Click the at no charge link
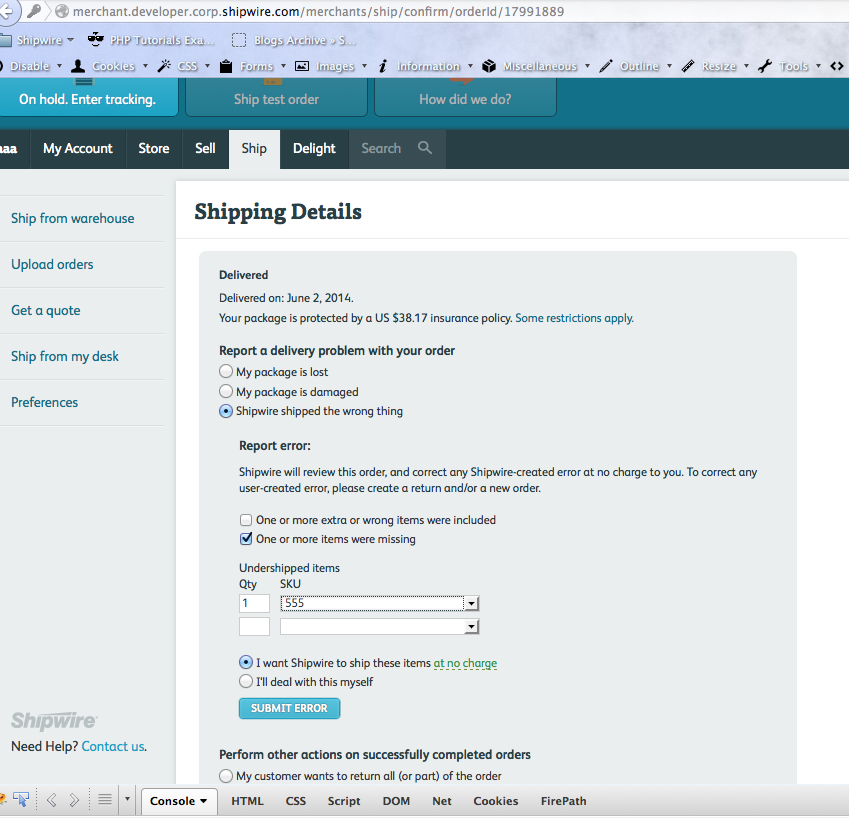The width and height of the screenshot is (849, 818). point(465,663)
